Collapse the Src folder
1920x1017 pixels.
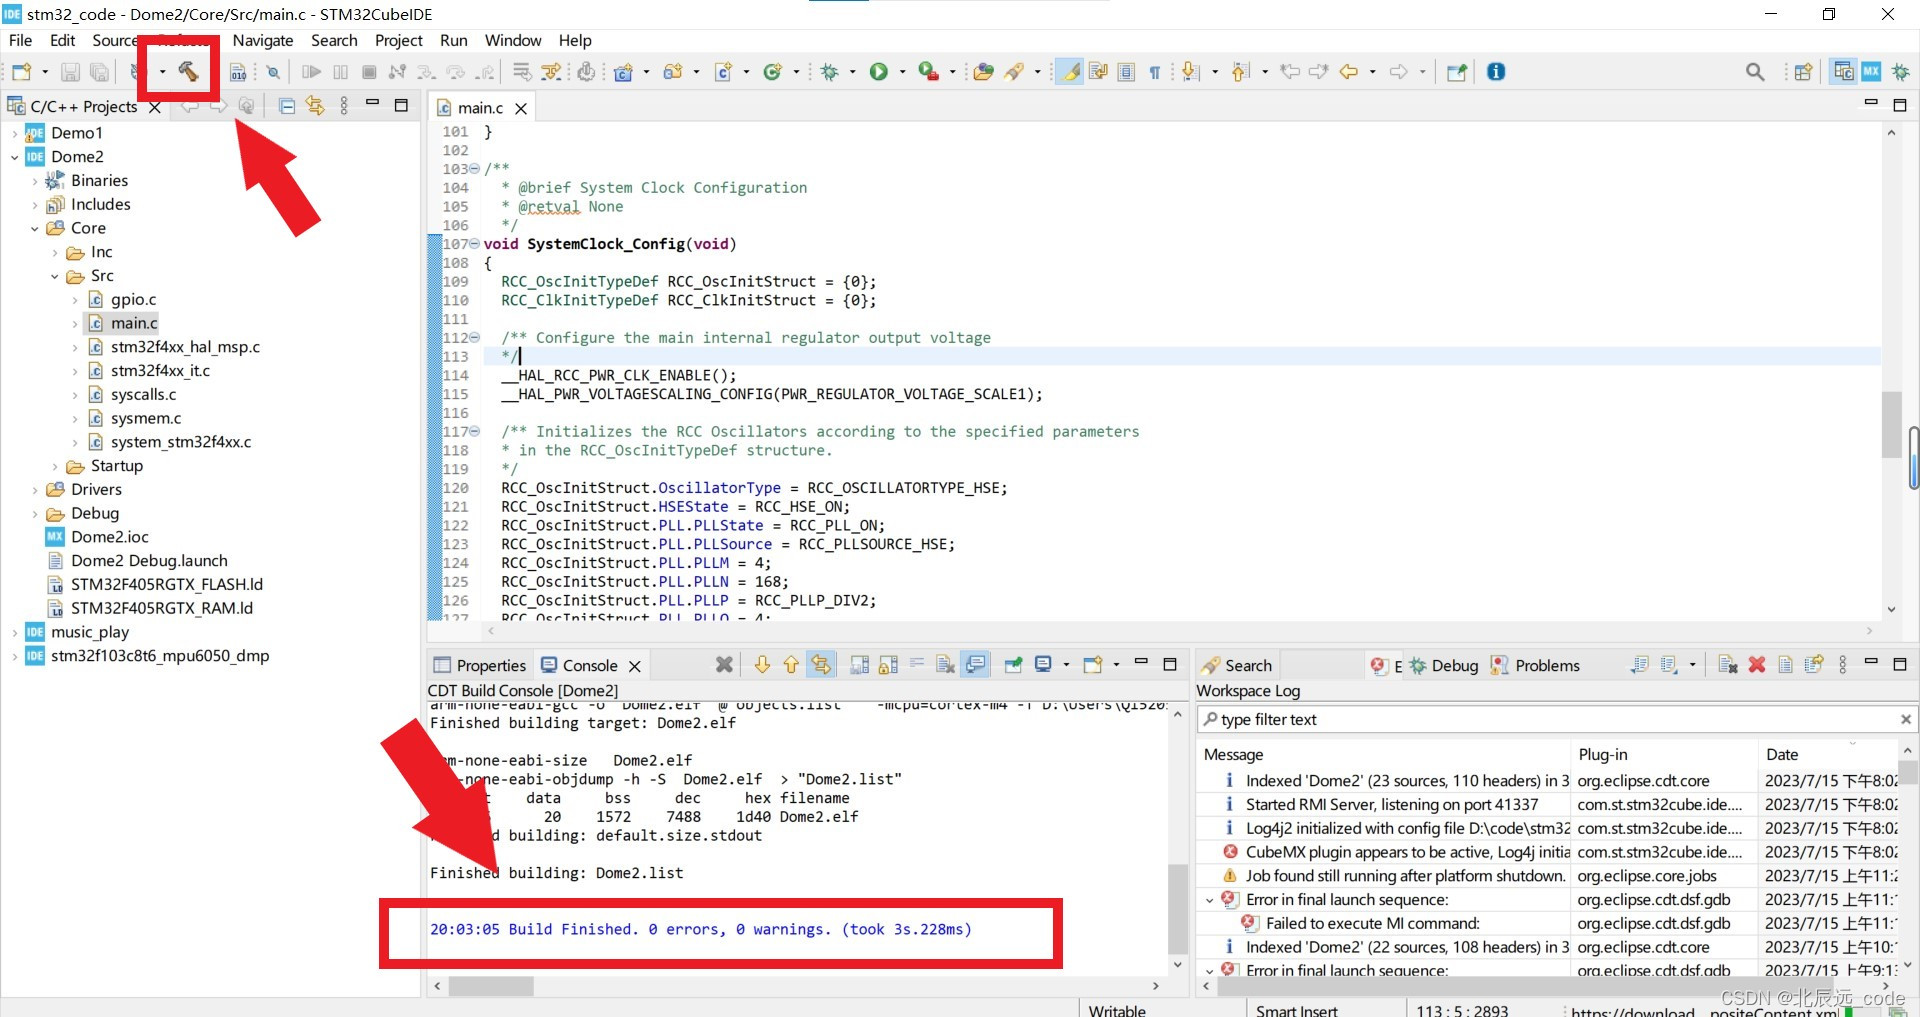click(x=54, y=276)
